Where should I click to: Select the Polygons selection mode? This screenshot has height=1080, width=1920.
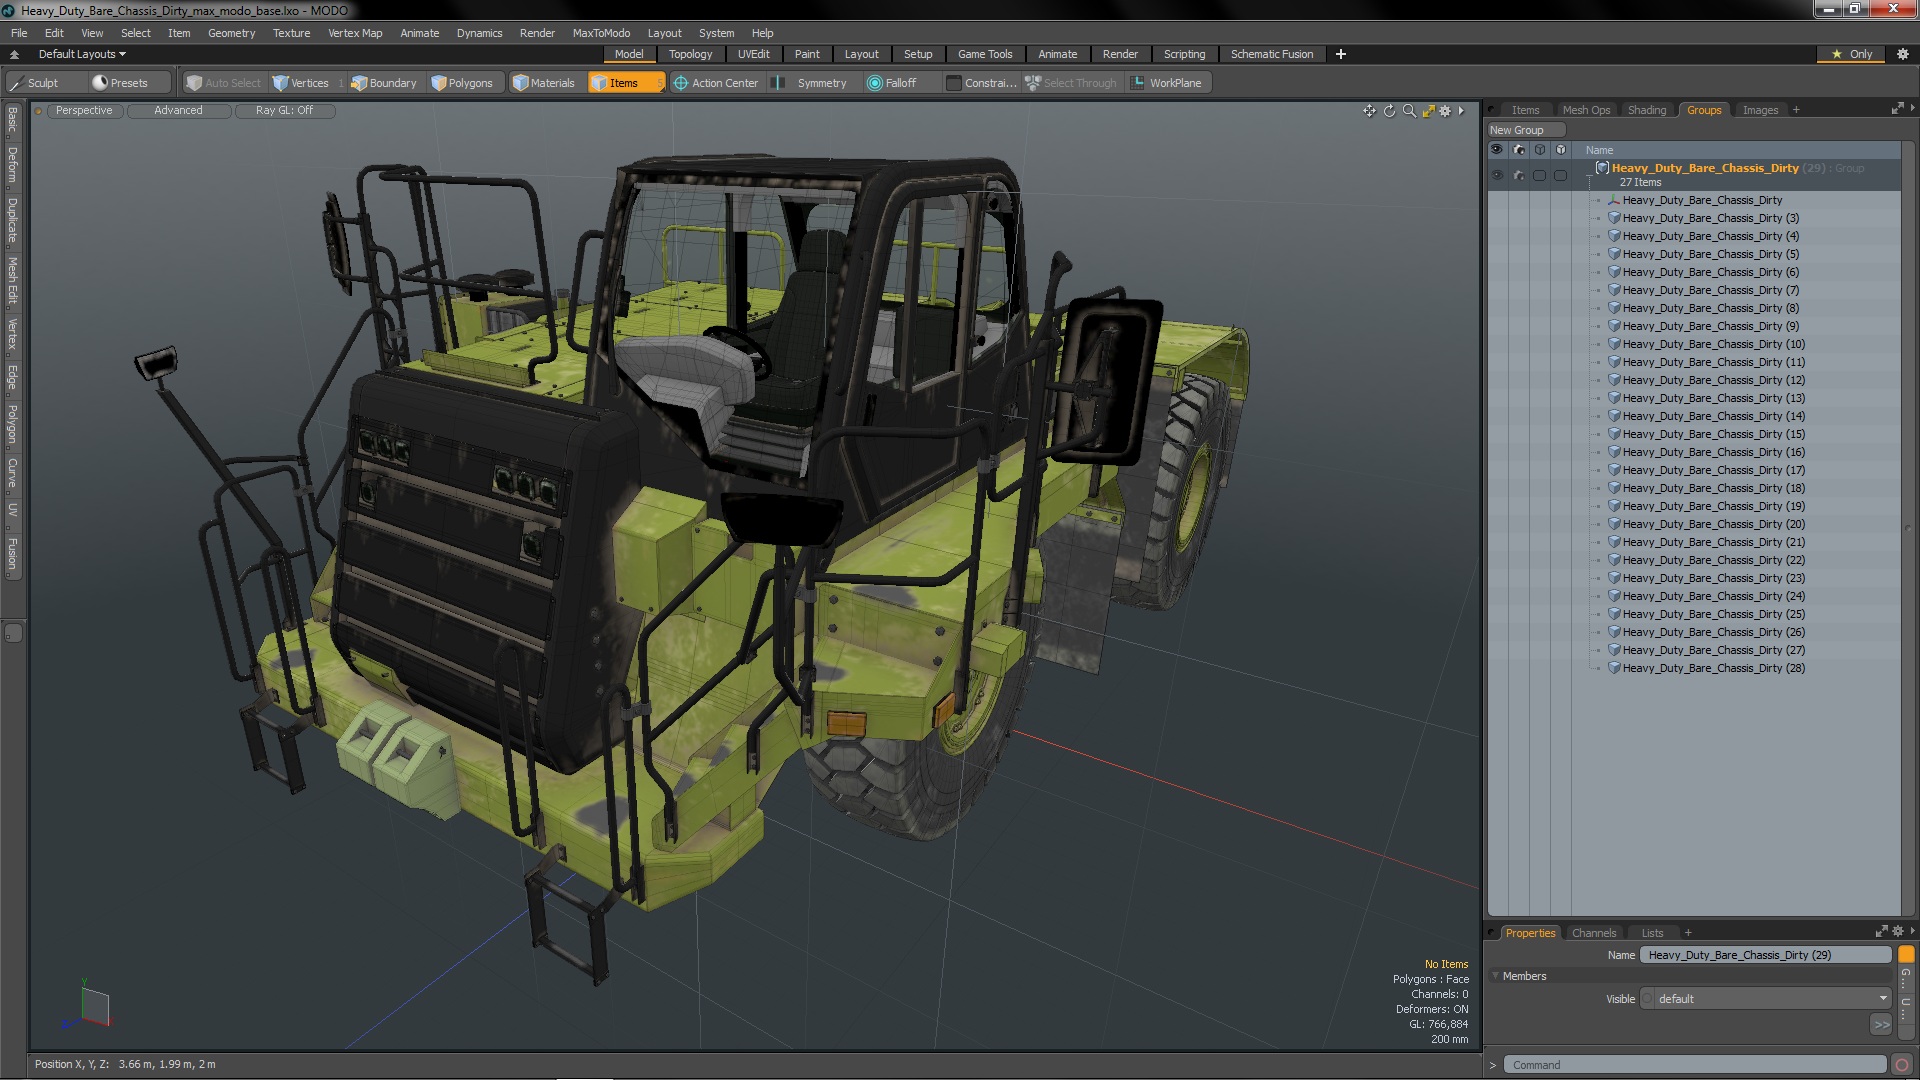[461, 83]
